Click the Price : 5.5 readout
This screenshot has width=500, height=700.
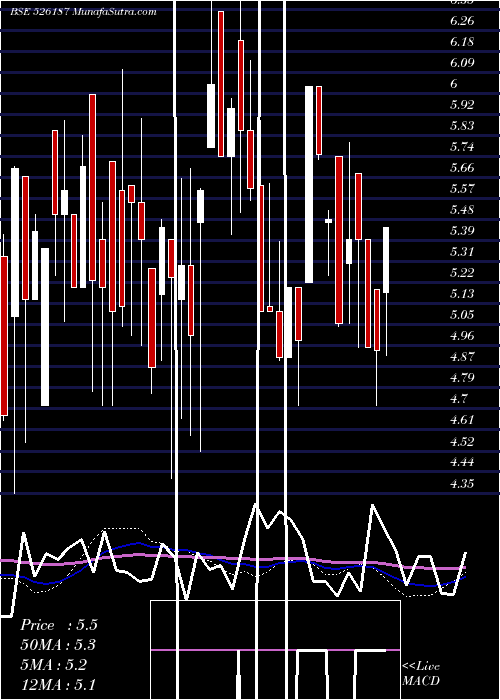[58, 625]
